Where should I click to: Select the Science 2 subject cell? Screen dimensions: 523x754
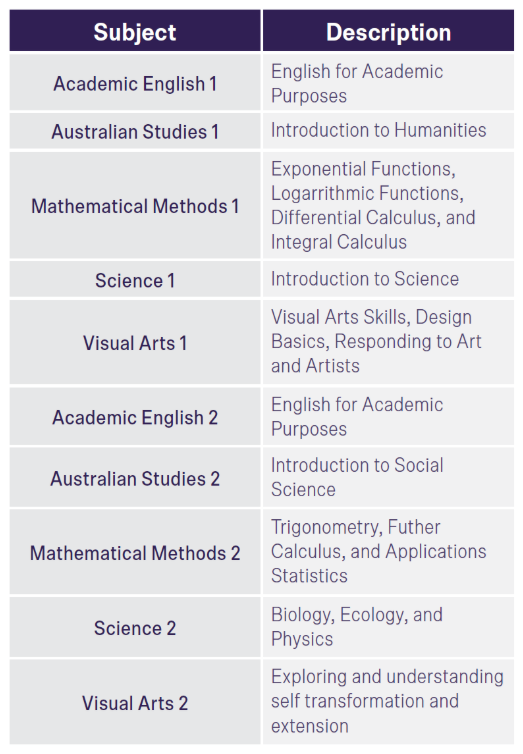[x=135, y=628]
